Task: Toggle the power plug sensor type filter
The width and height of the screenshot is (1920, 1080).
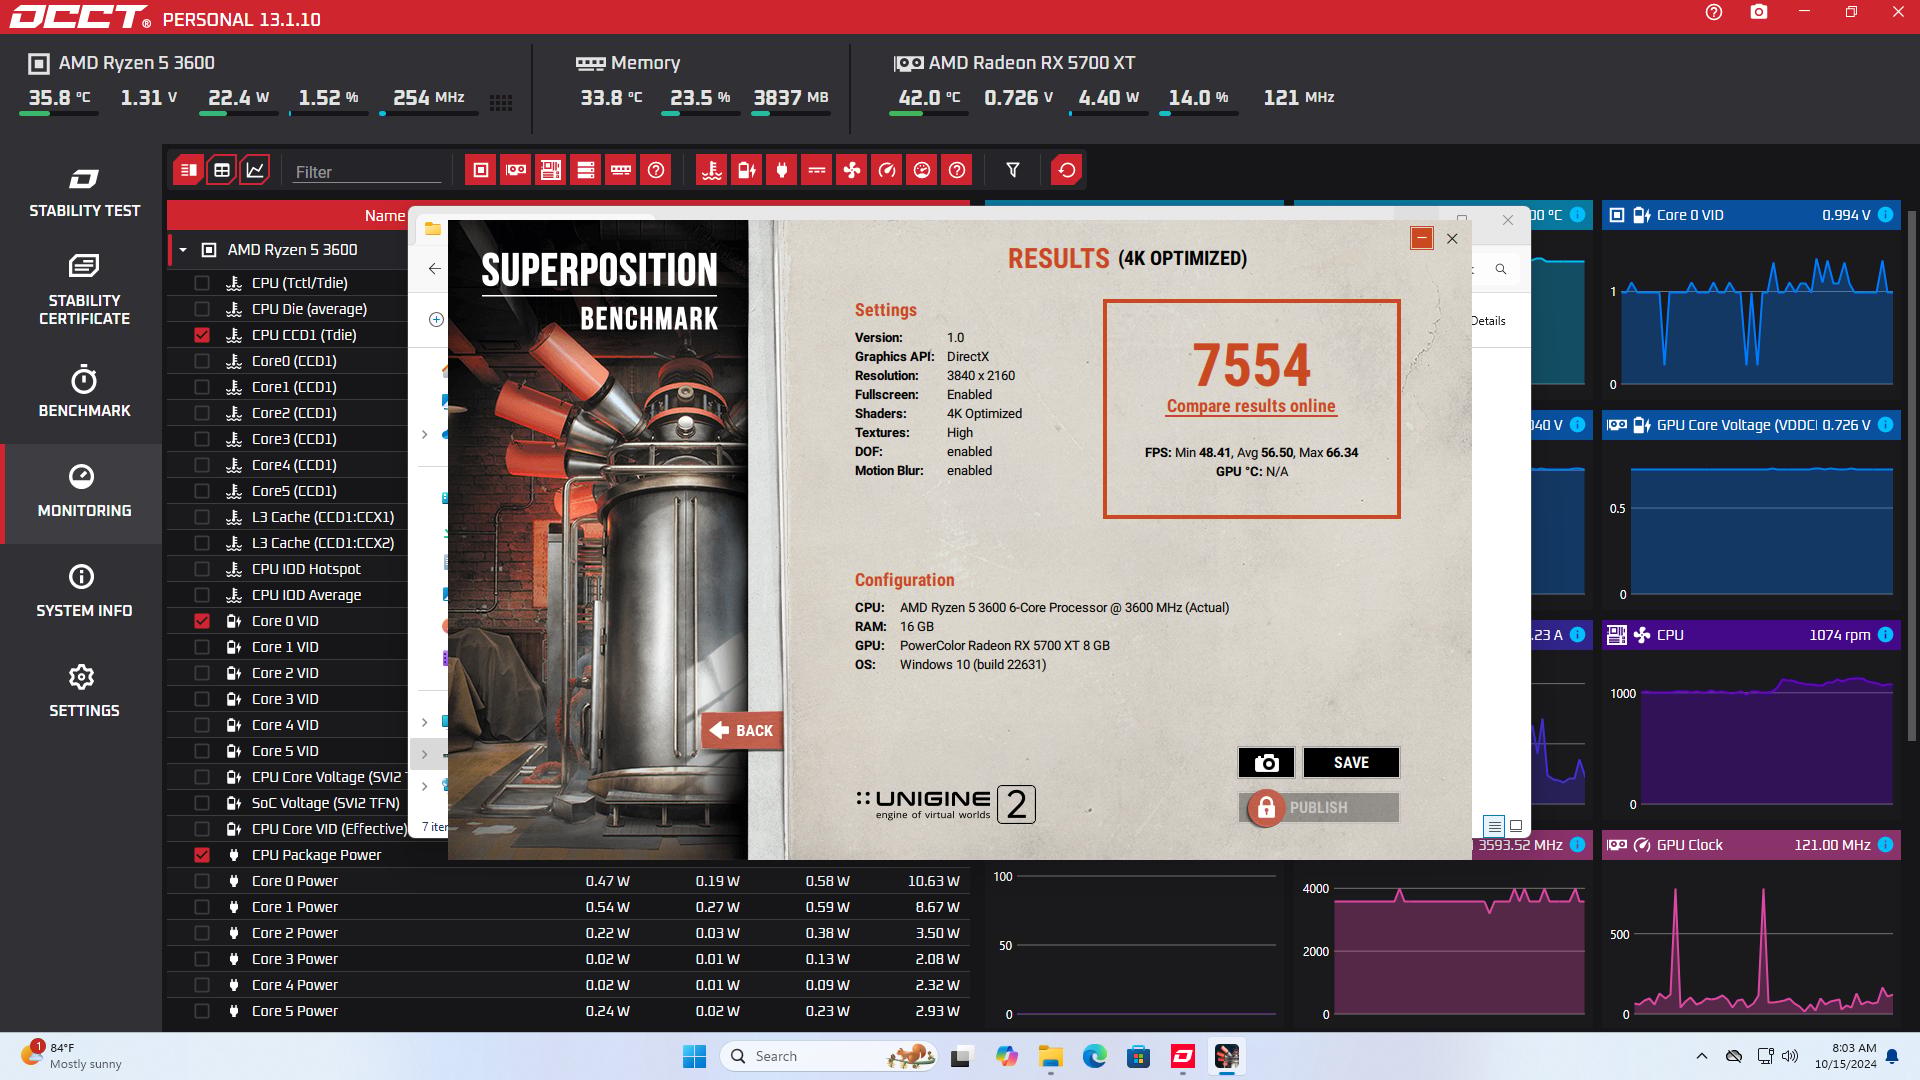Action: click(x=782, y=170)
